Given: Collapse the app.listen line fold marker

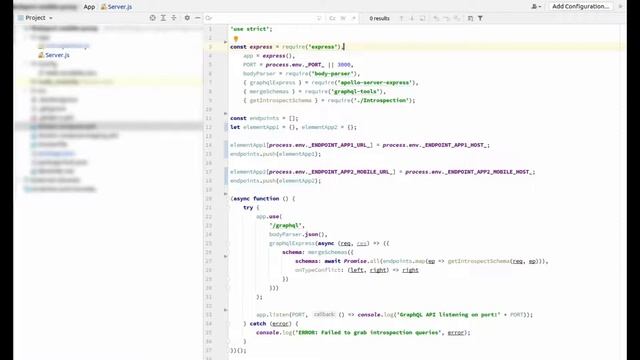Looking at the screenshot, I should click(225, 310).
